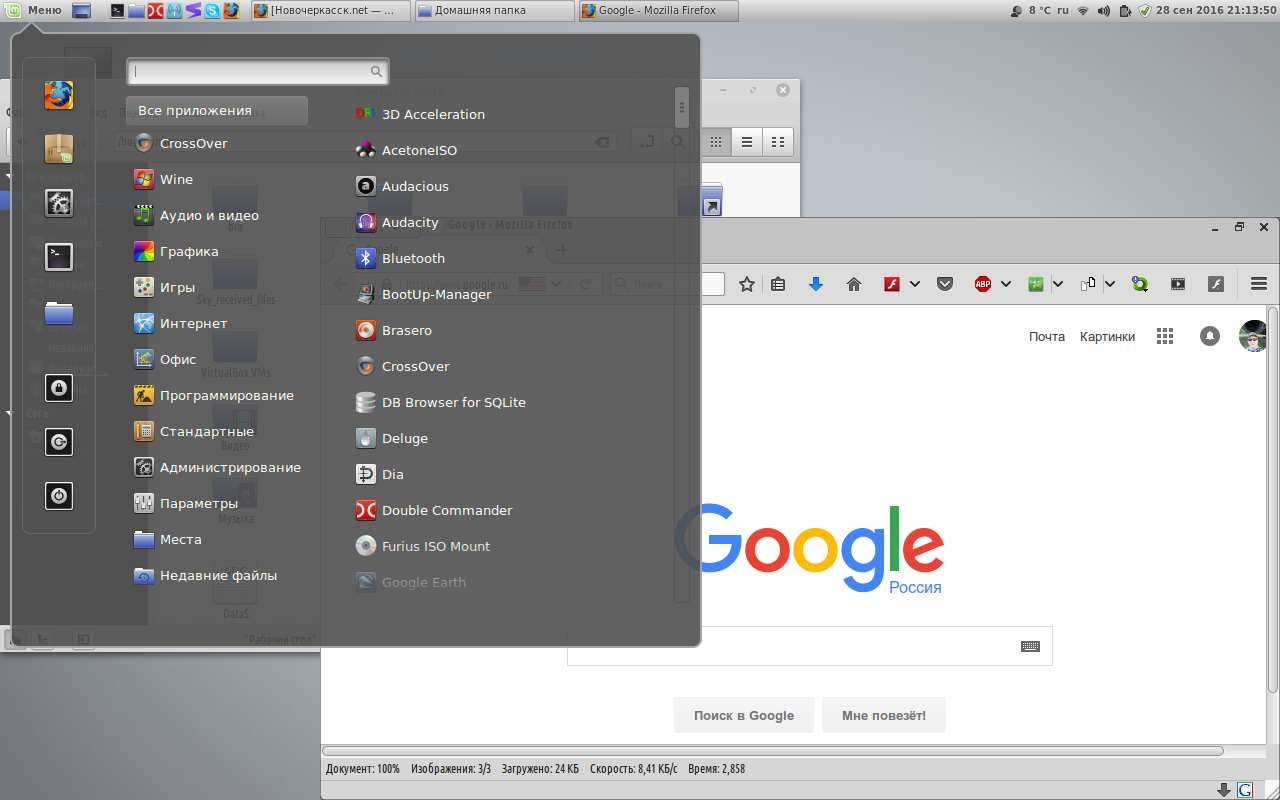
Task: Click the Pocket icon in Firefox
Action: pyautogui.click(x=944, y=284)
